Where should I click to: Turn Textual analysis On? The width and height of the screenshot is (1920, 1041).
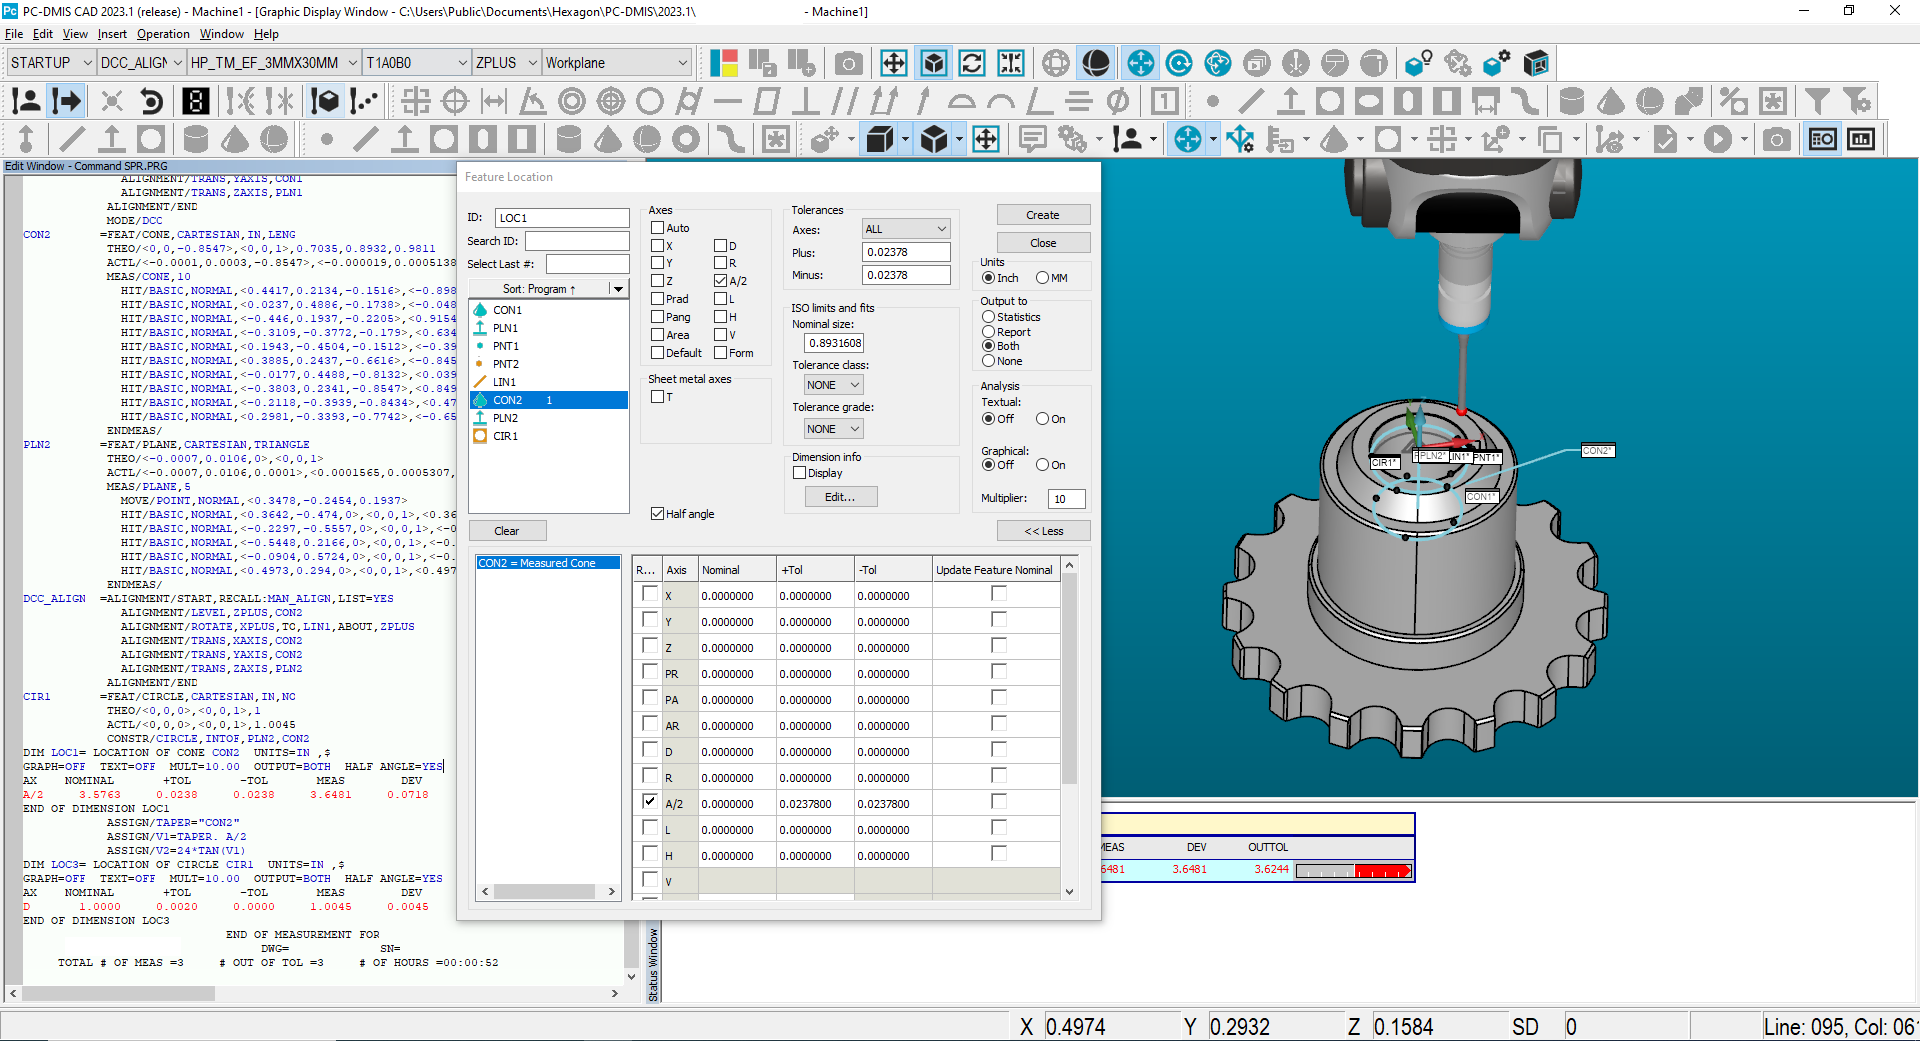pos(1043,419)
